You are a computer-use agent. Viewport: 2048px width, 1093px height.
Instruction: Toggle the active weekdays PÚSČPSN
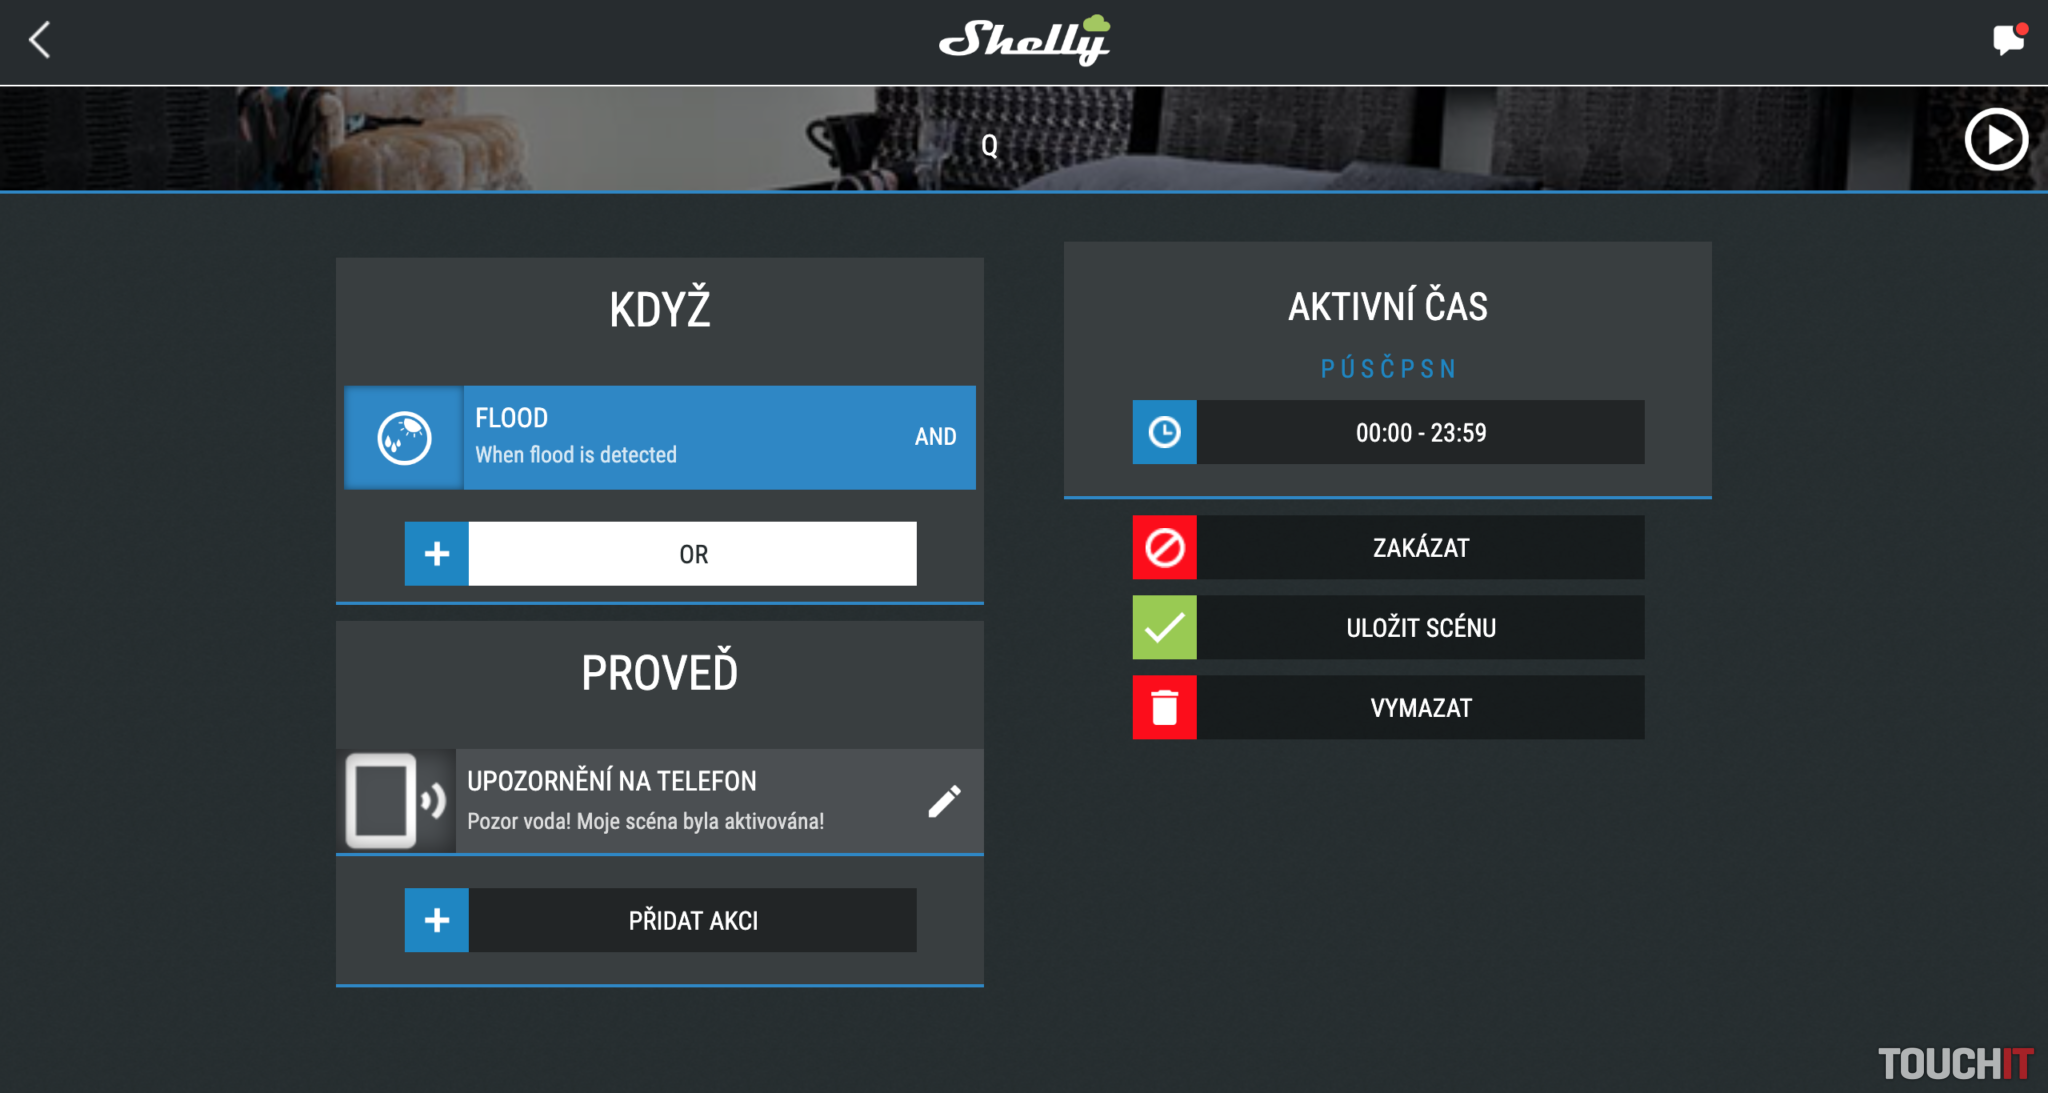1388,369
